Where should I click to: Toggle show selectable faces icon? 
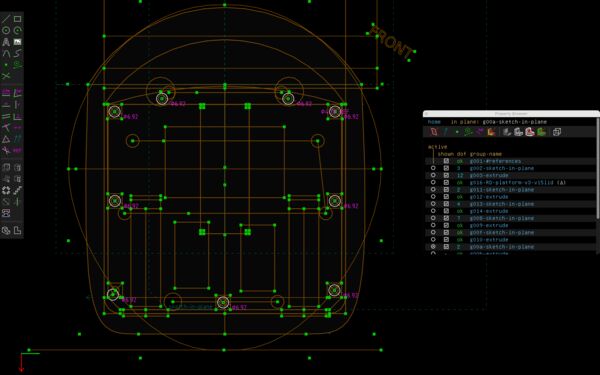491,132
